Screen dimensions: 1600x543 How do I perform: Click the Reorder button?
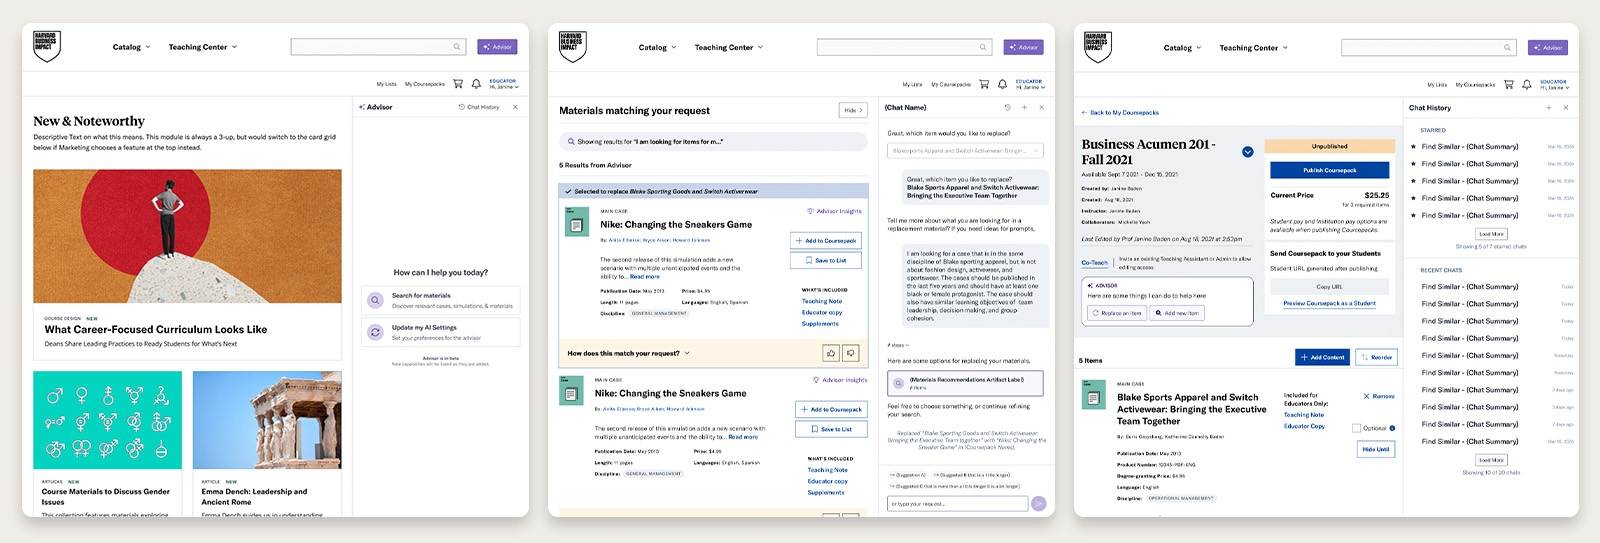pyautogui.click(x=1377, y=357)
